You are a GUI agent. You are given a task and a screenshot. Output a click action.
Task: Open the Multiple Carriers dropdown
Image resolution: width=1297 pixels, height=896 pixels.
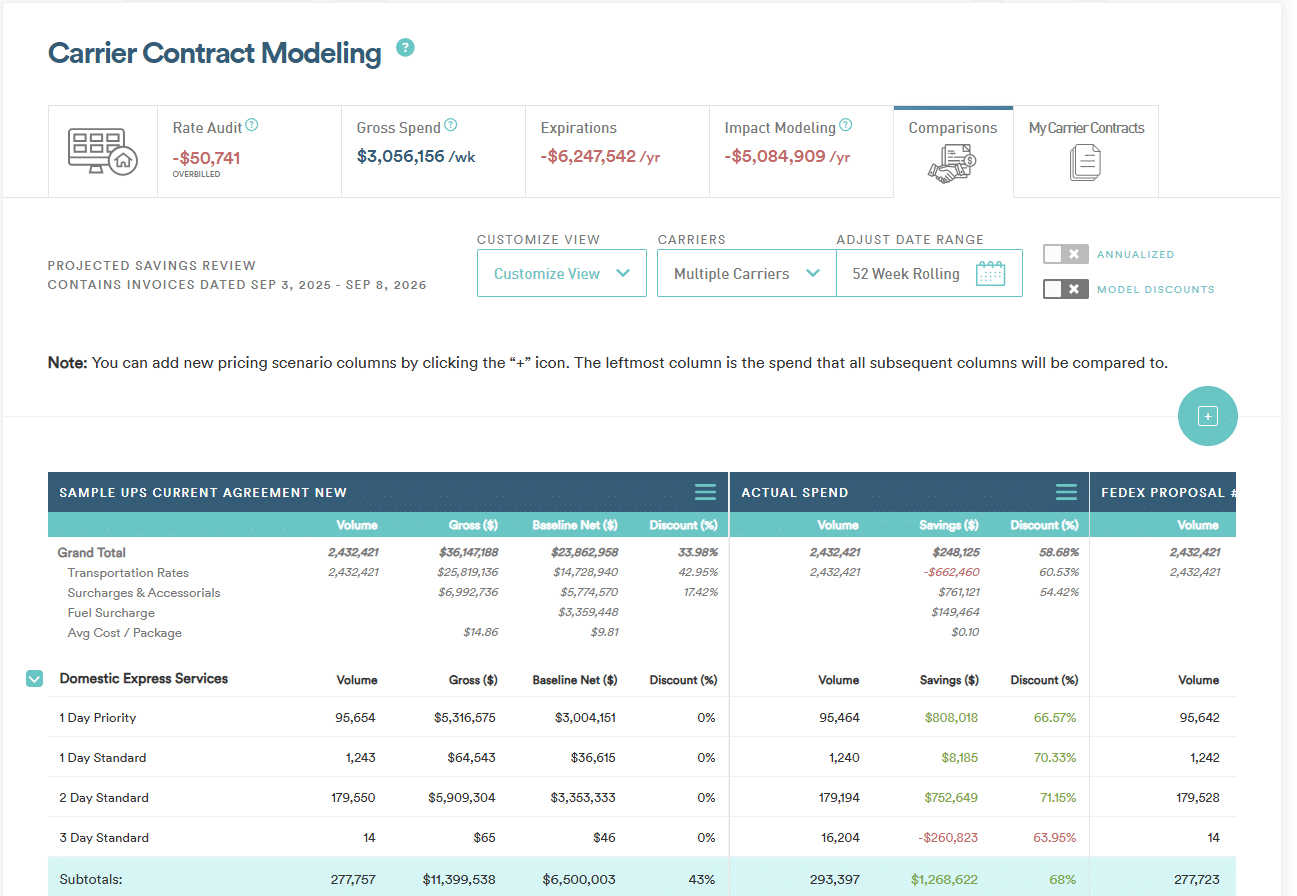click(747, 273)
